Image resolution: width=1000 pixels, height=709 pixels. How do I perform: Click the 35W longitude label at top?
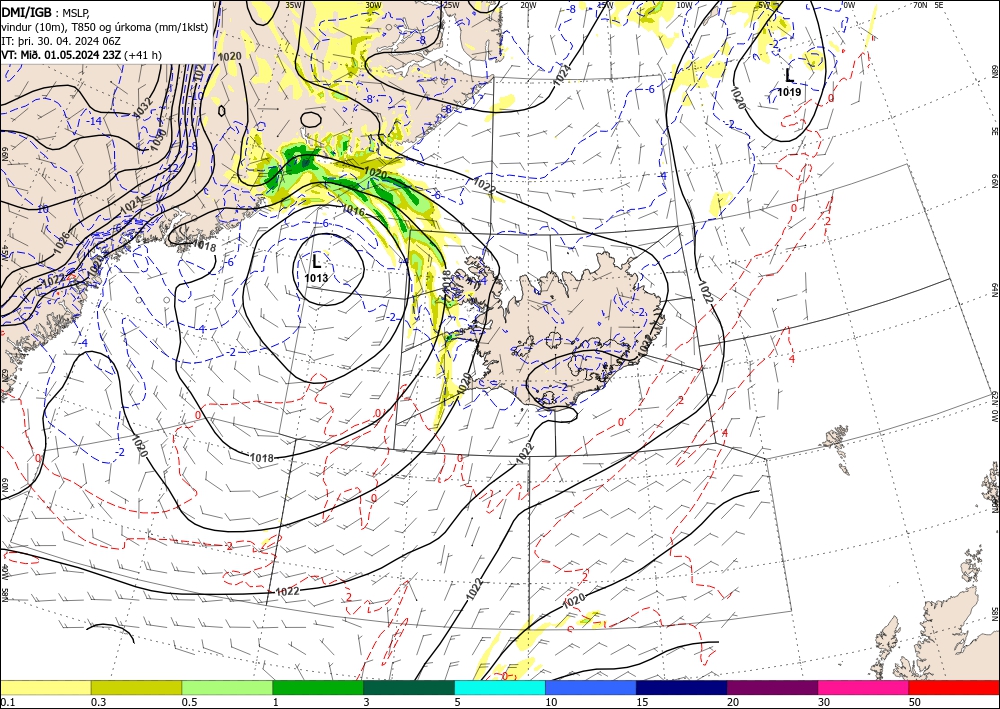click(x=293, y=5)
